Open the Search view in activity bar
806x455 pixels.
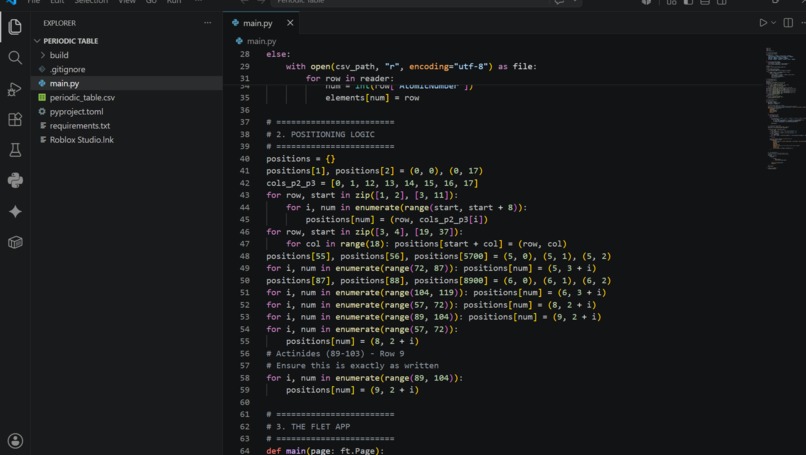point(15,57)
